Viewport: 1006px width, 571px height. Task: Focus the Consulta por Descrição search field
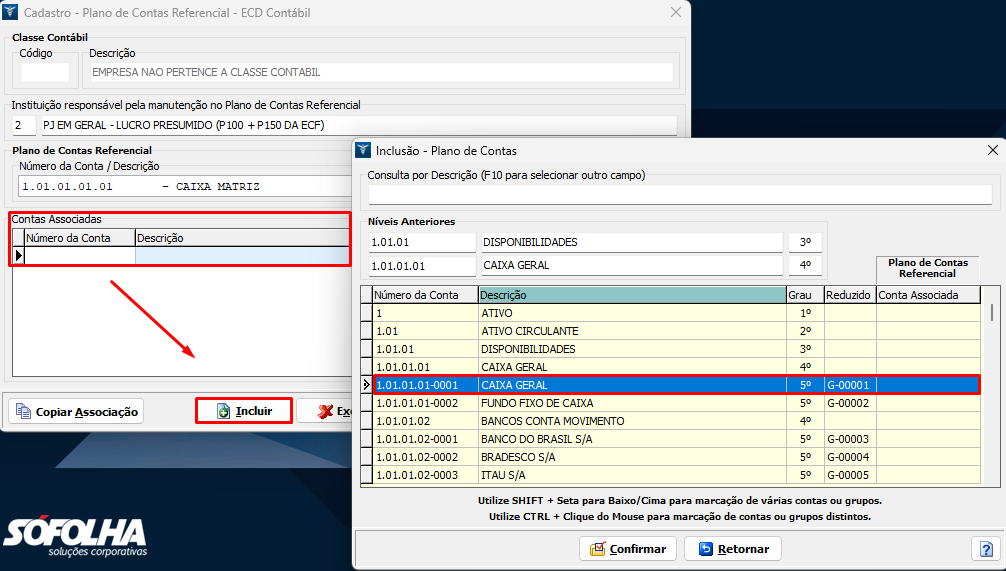(x=680, y=194)
